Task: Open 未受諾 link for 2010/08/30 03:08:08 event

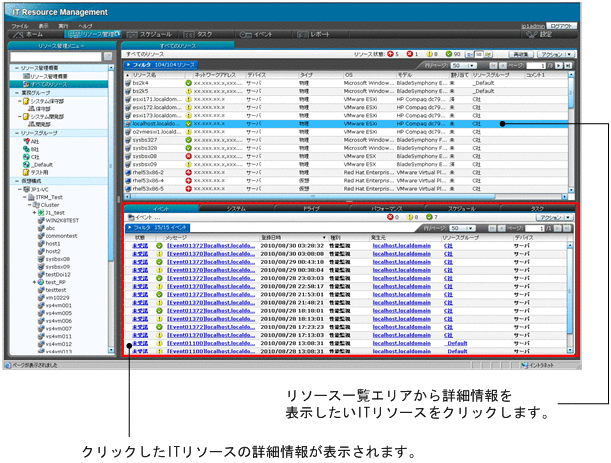Action: pos(140,254)
